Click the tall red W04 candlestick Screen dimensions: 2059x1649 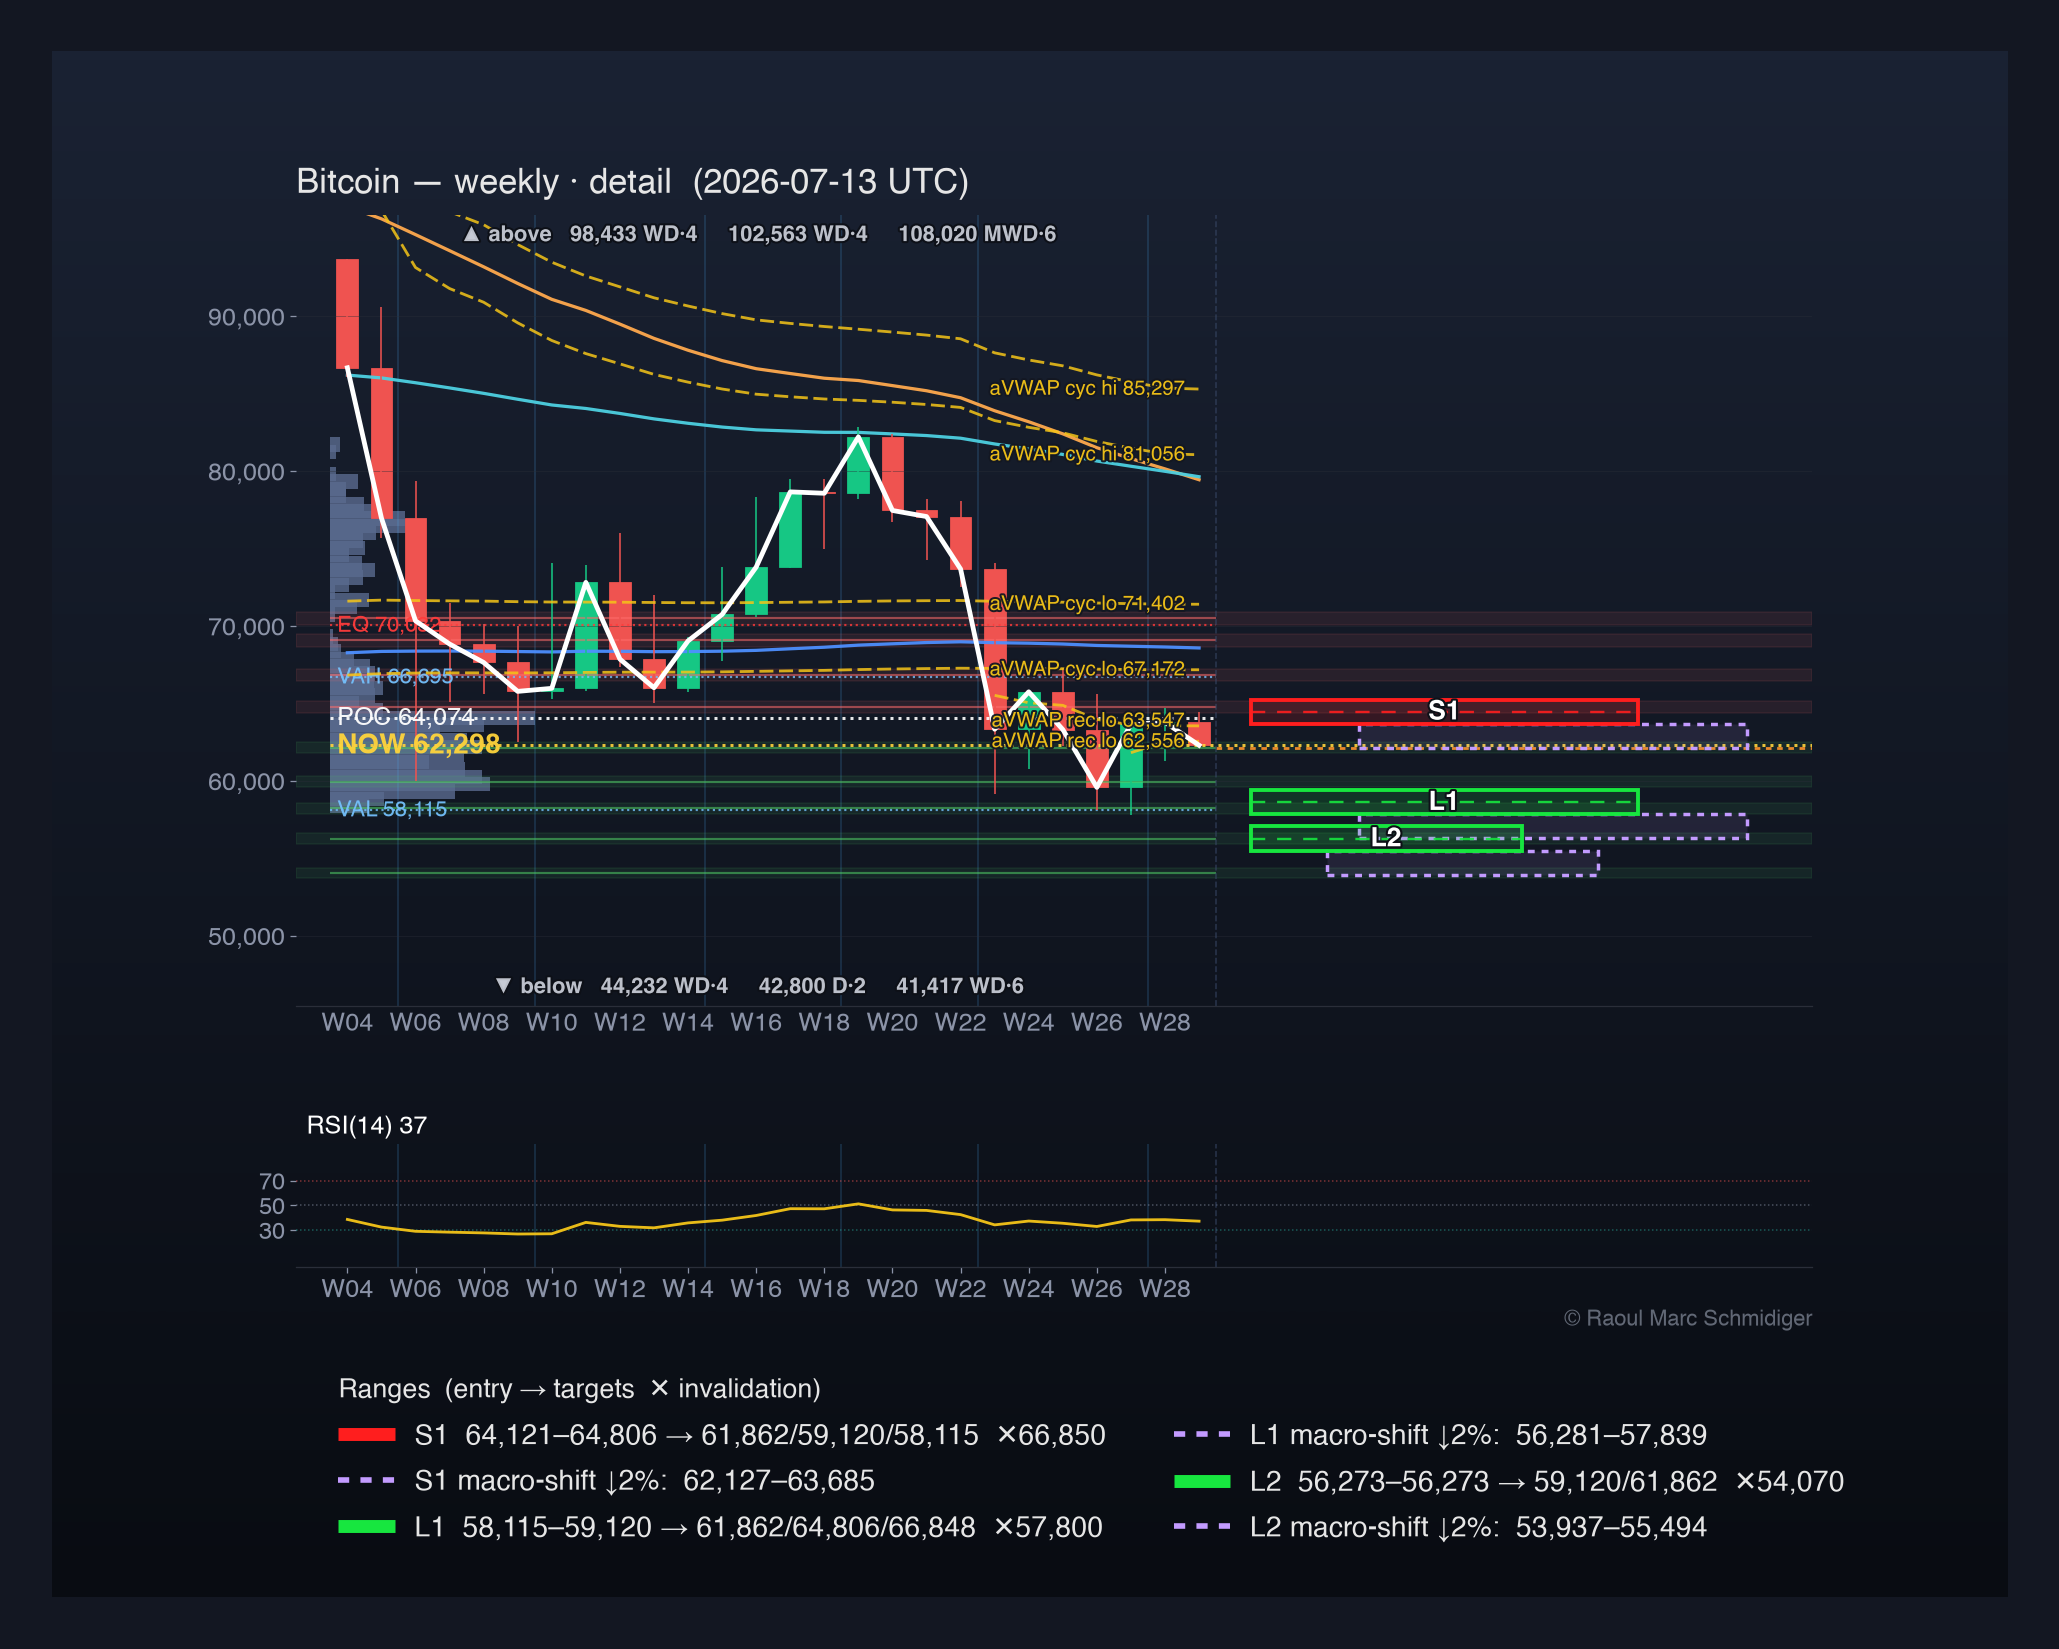point(347,314)
